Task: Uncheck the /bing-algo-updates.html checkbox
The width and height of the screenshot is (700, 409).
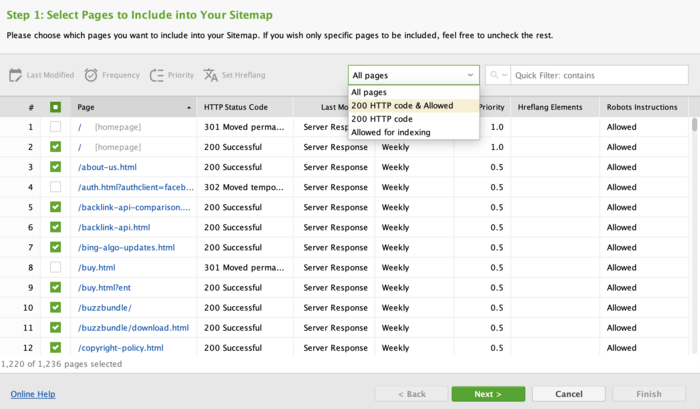Action: [55, 247]
